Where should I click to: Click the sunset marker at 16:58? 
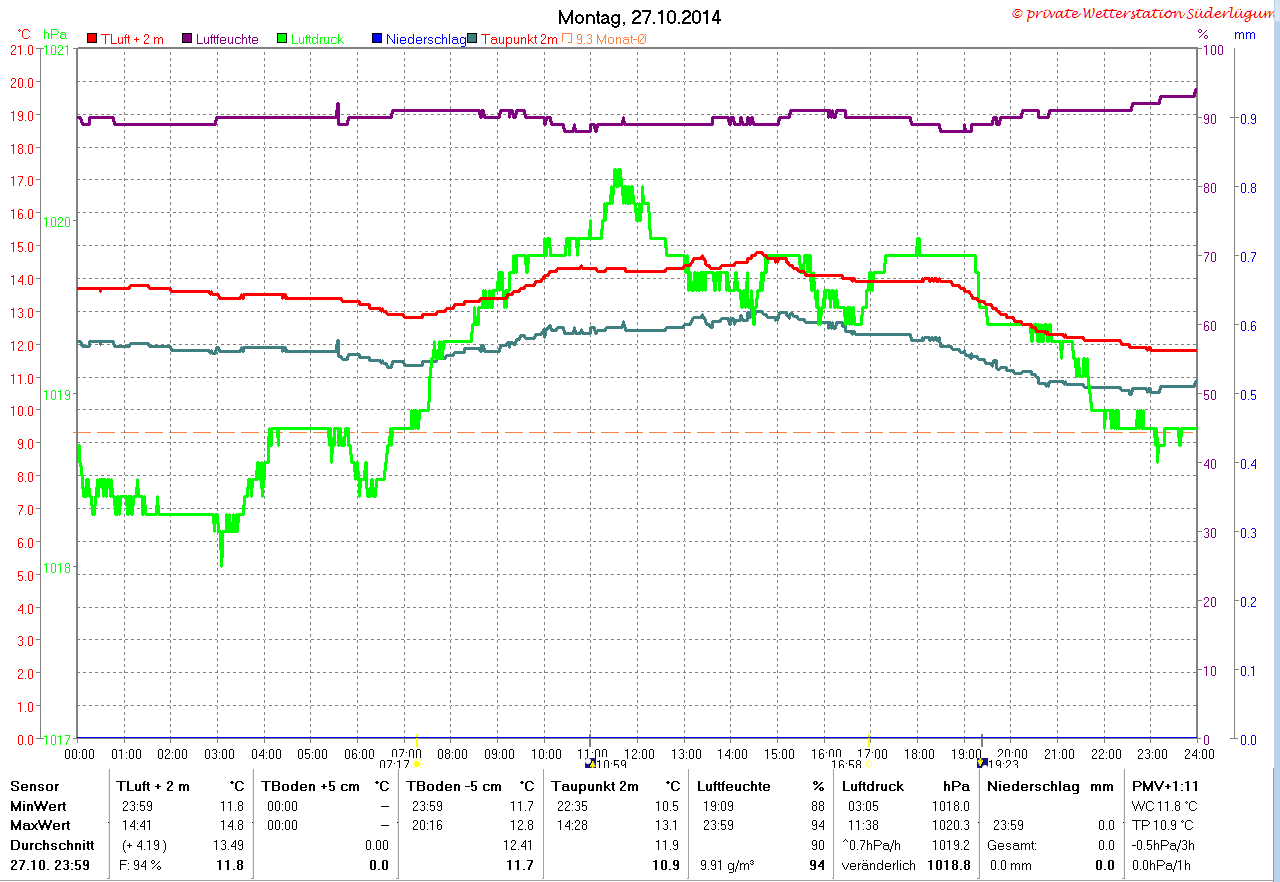(868, 764)
